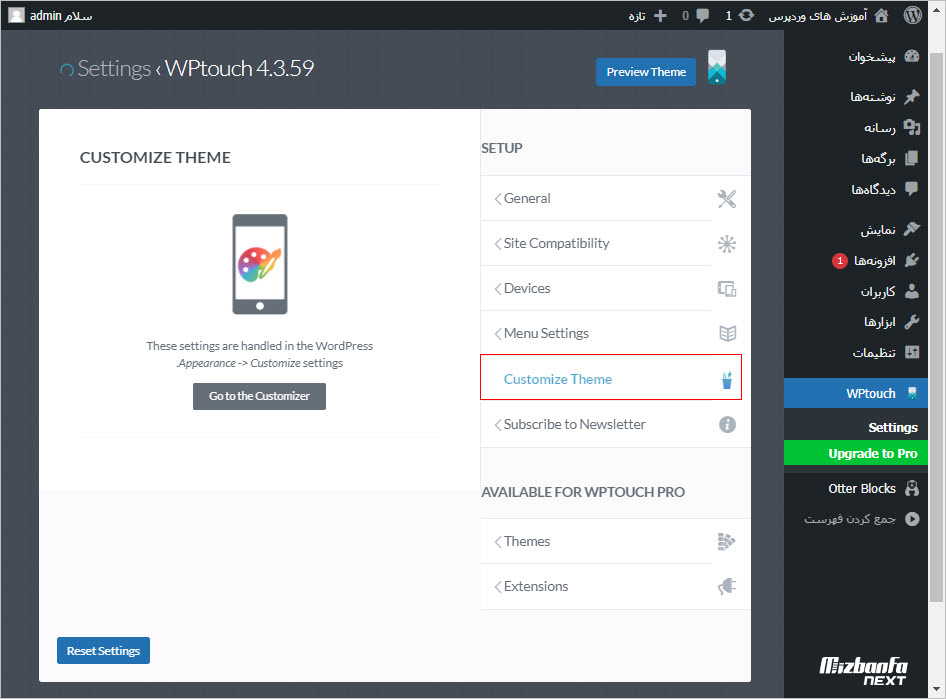Image resolution: width=946 pixels, height=699 pixels.
Task: Click the collapse menu arrow icon
Action: coord(912,519)
